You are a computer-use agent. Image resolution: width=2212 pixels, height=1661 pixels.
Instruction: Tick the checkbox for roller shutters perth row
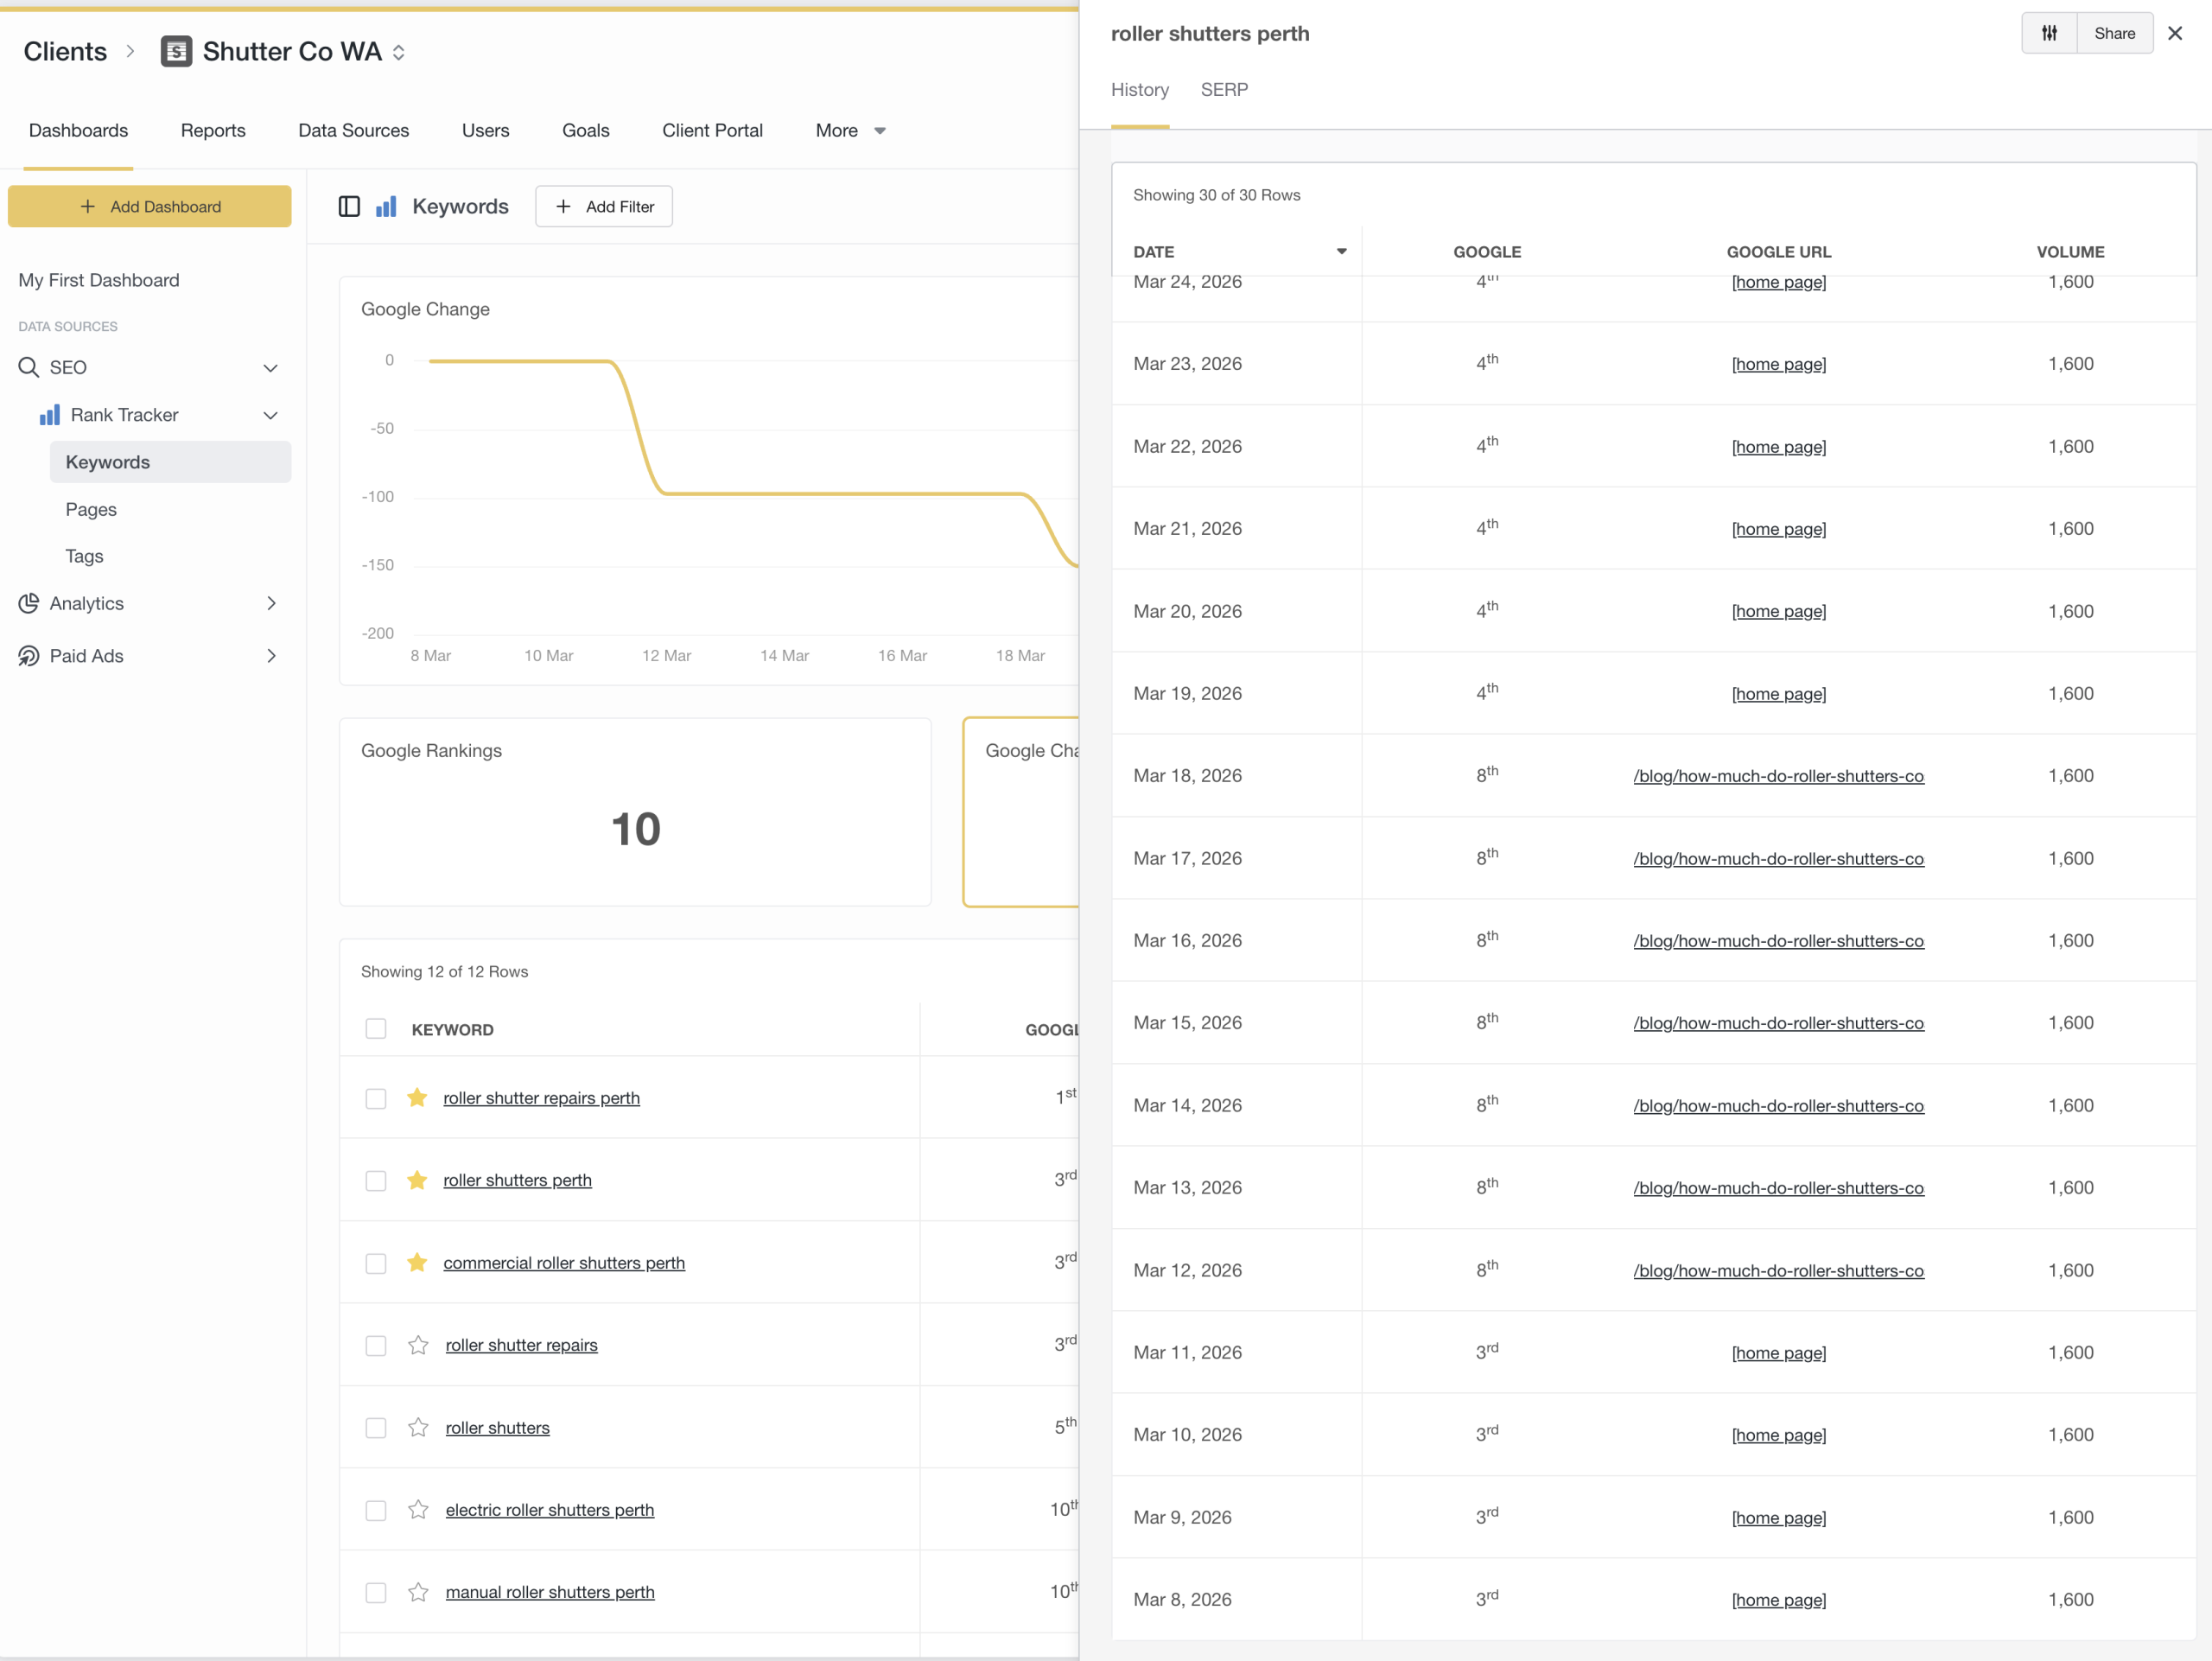tap(376, 1181)
